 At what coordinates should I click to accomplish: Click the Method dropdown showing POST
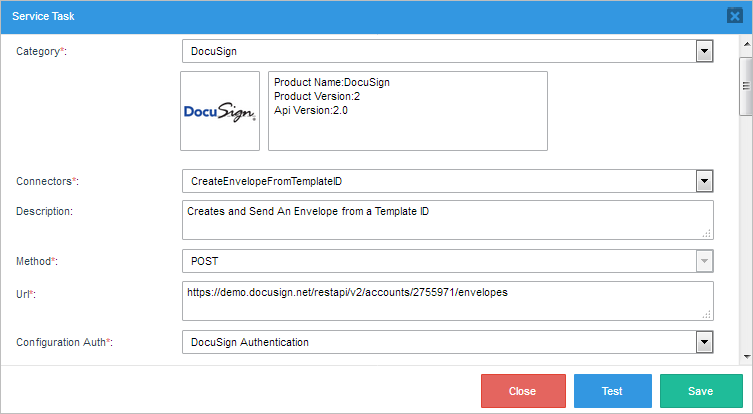447,261
